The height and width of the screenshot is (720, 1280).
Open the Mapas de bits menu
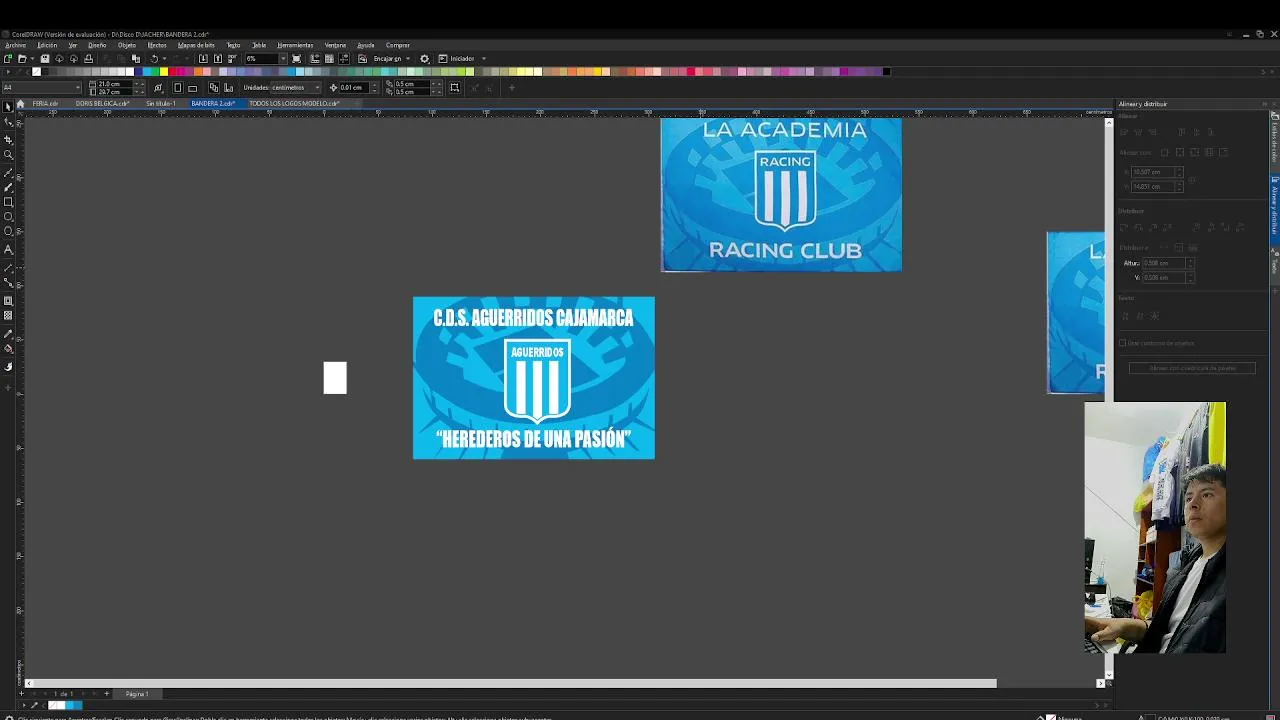[196, 45]
